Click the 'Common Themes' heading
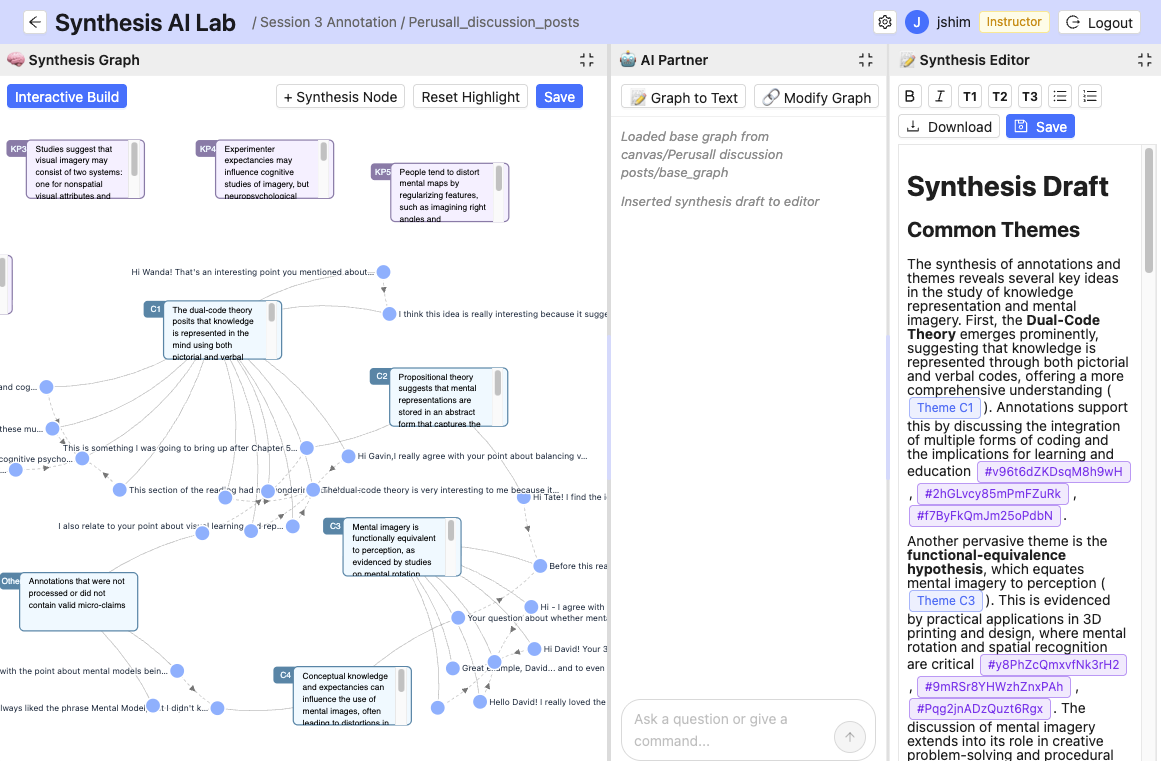Screen dimensions: 1161x761 tap(993, 229)
